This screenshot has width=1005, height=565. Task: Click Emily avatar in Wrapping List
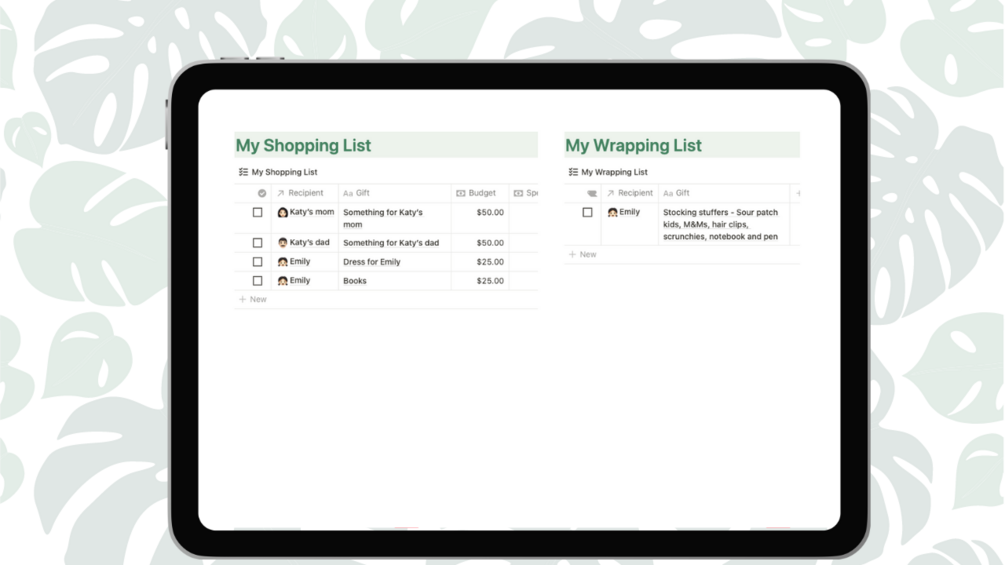pyautogui.click(x=613, y=212)
